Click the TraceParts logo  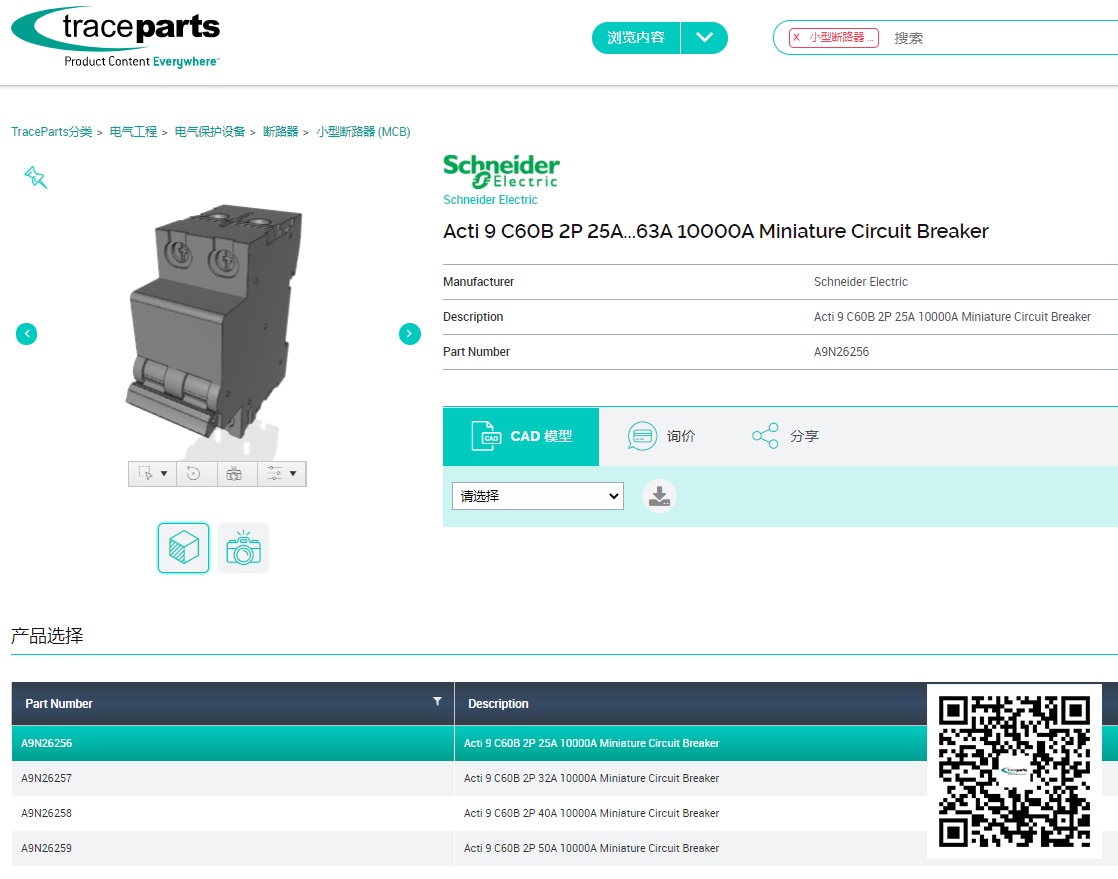(x=116, y=38)
